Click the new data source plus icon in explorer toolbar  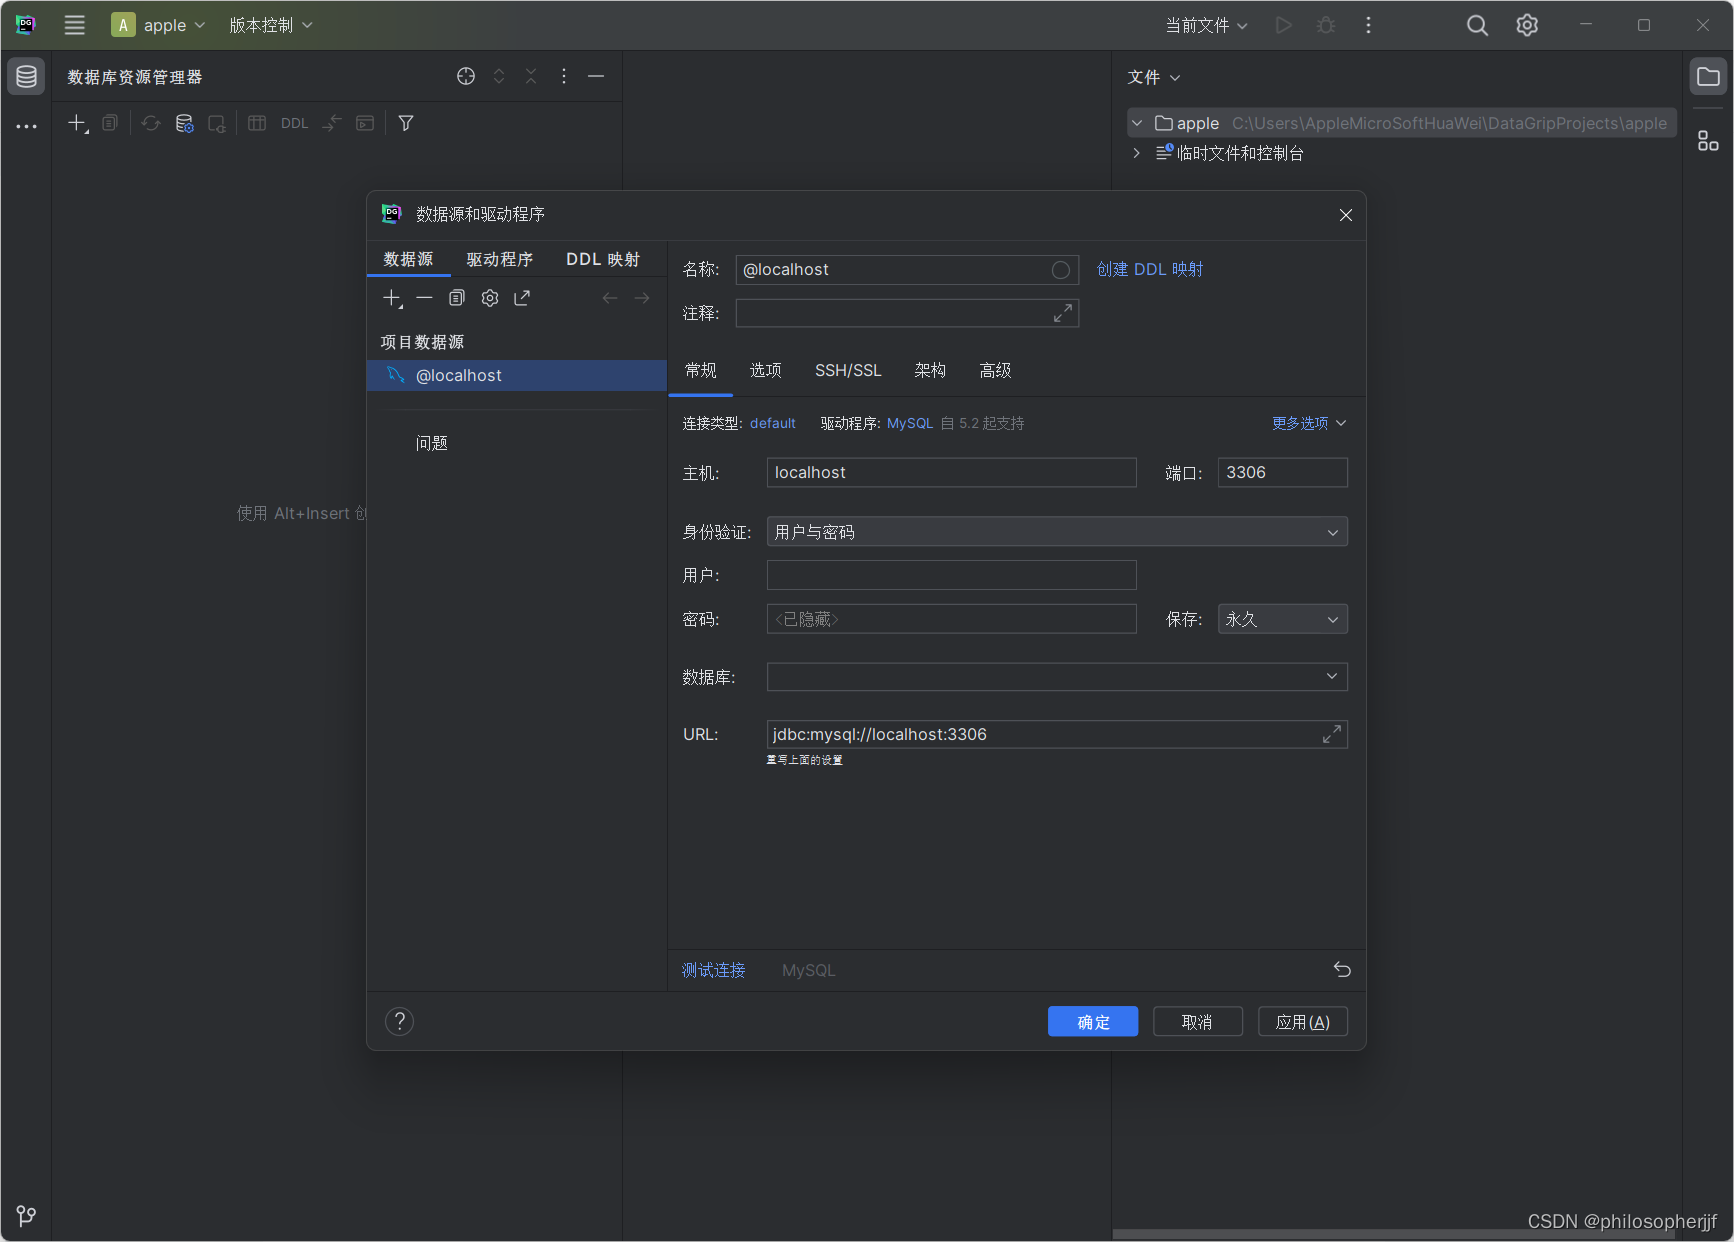click(x=77, y=123)
